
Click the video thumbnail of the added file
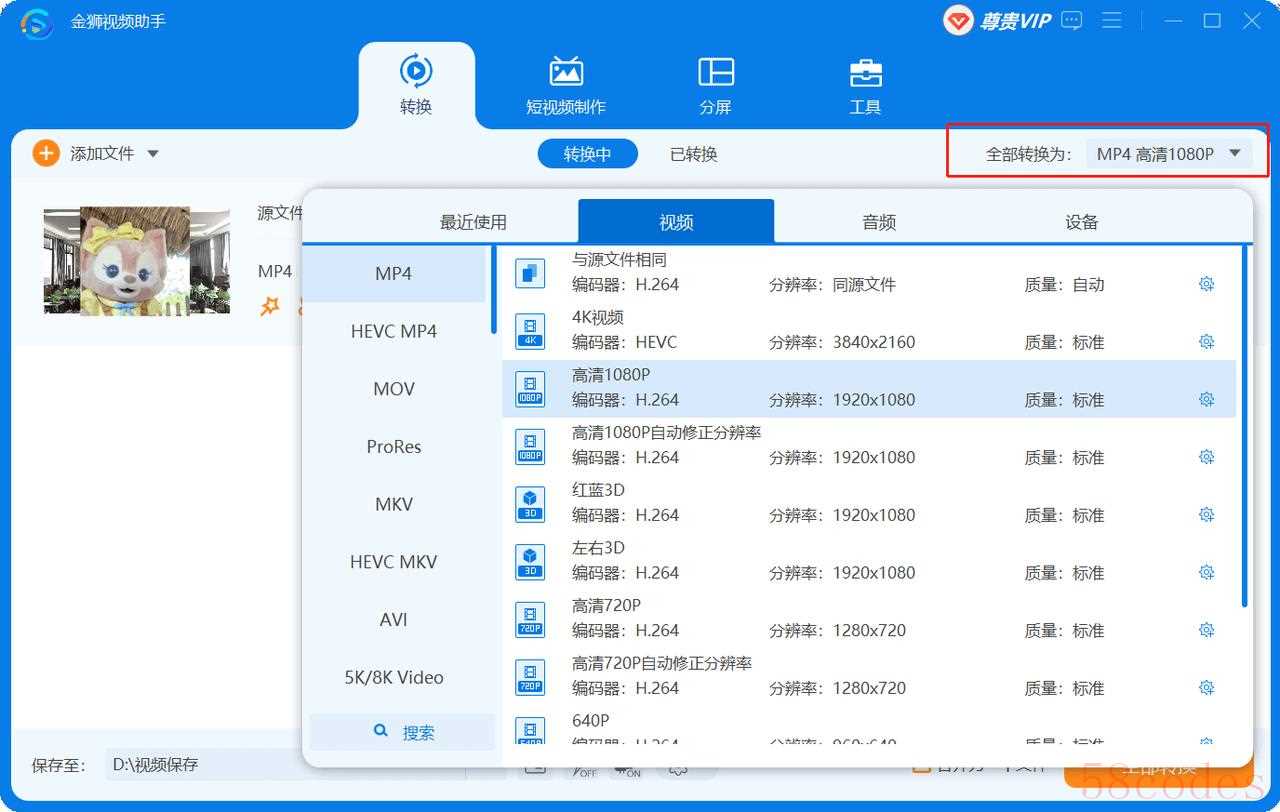coord(136,260)
